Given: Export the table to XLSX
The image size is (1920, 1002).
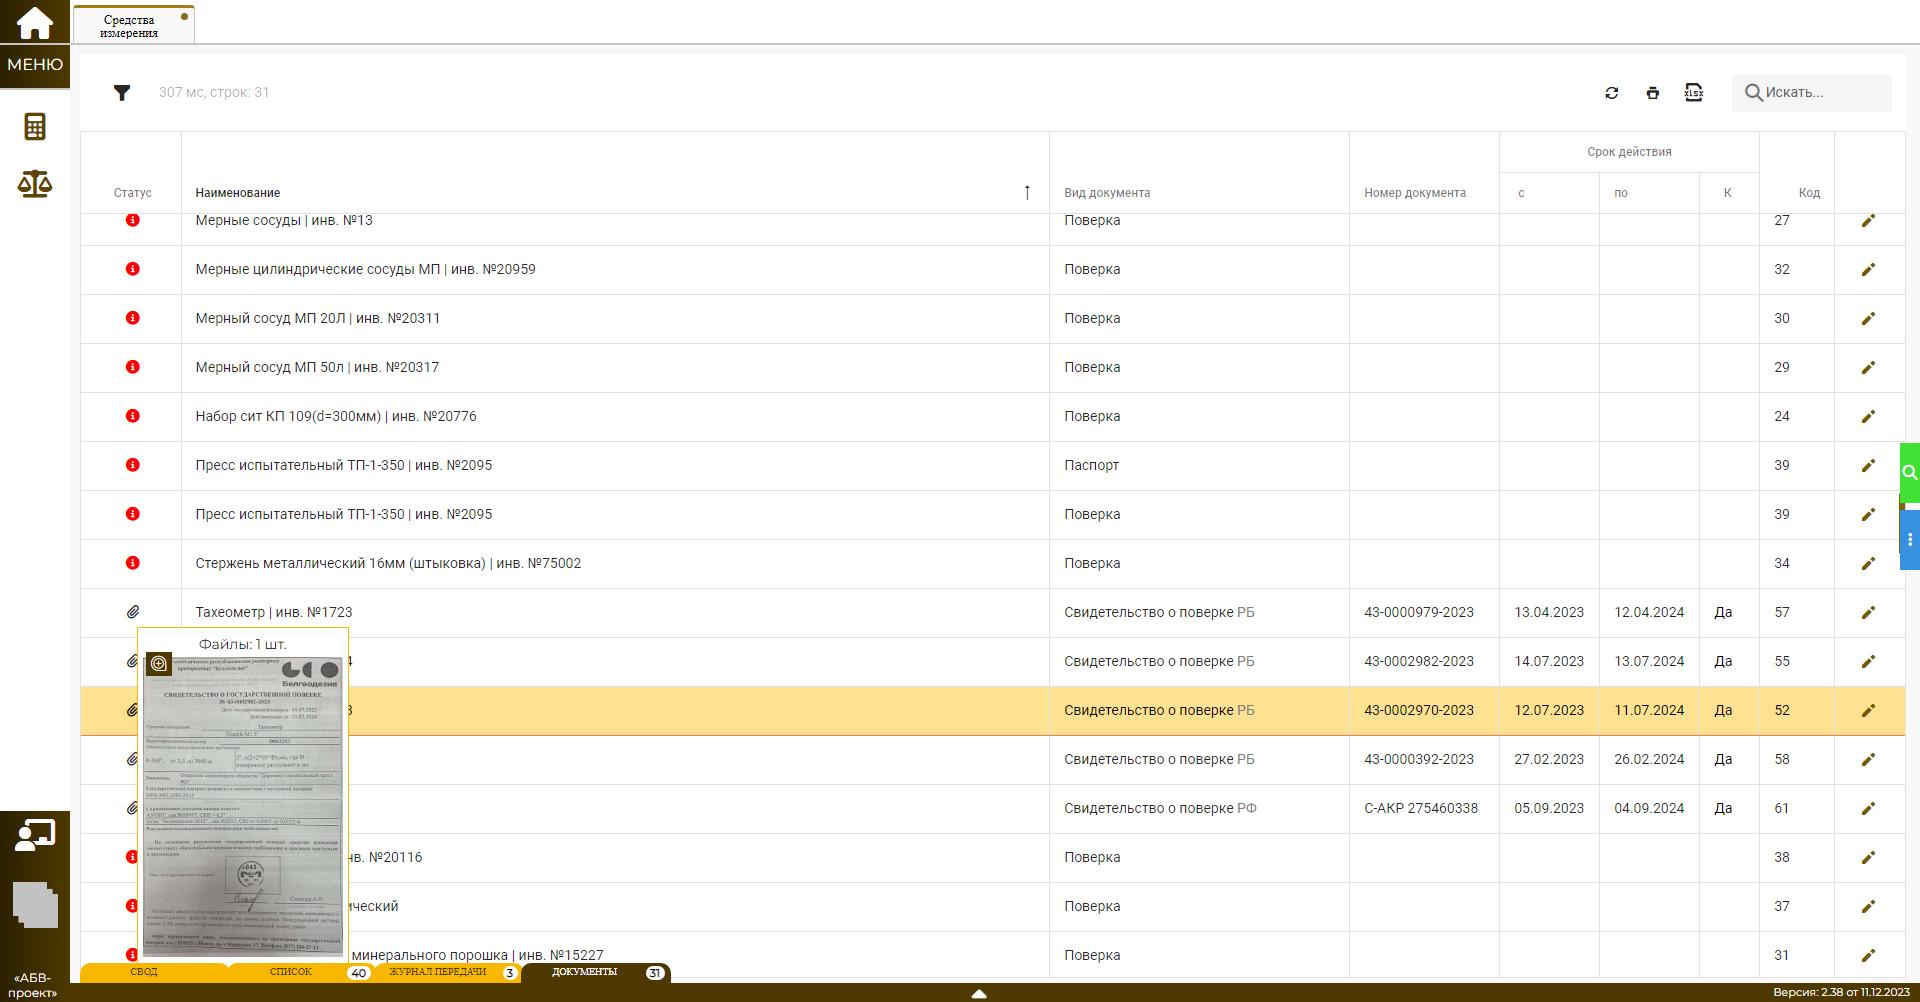Looking at the screenshot, I should [1693, 93].
